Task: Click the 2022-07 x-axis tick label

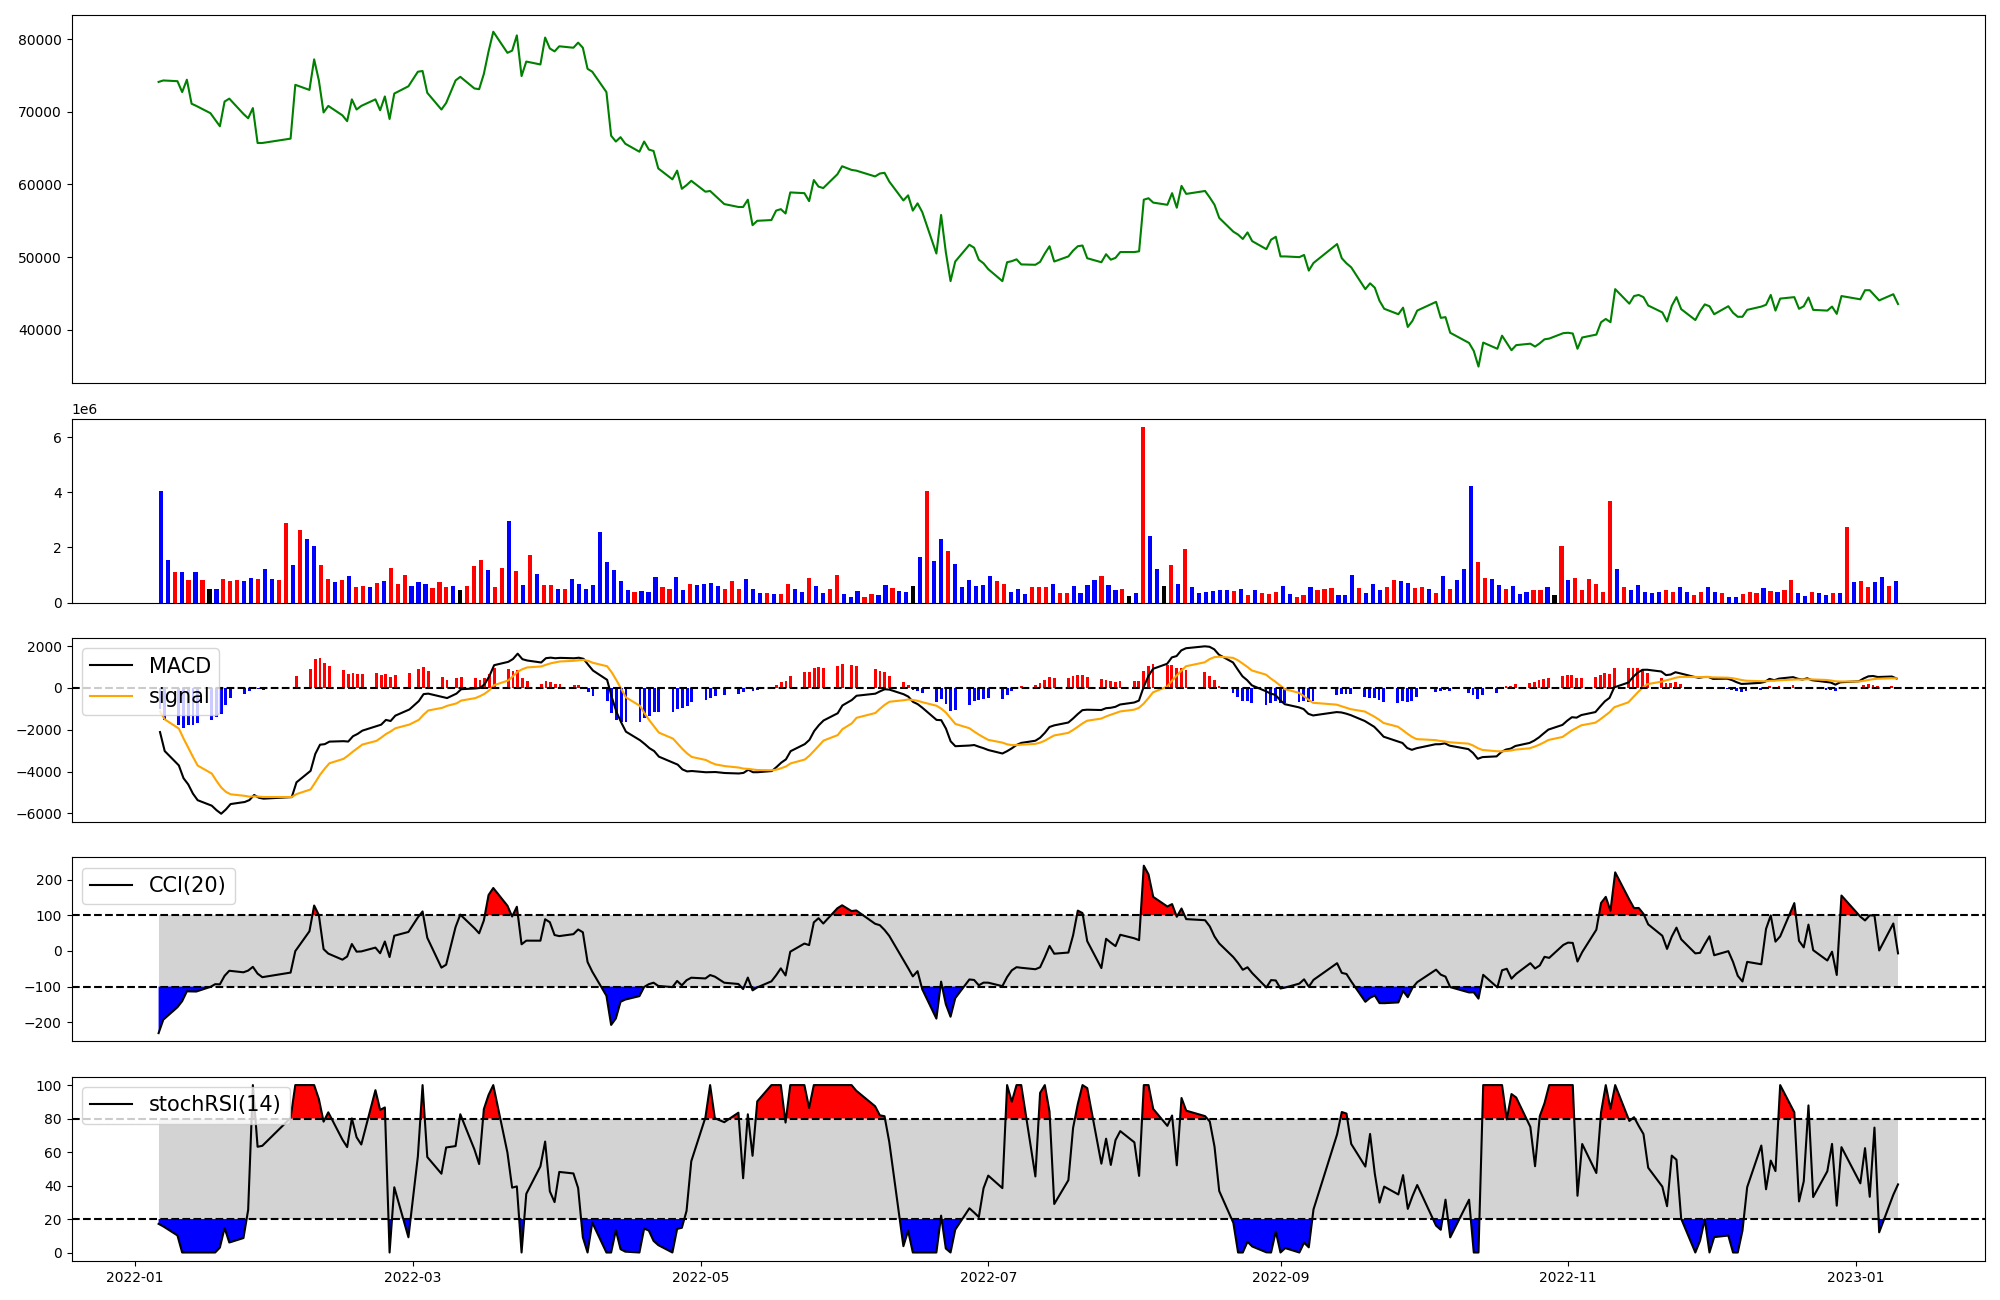Action: click(988, 1277)
